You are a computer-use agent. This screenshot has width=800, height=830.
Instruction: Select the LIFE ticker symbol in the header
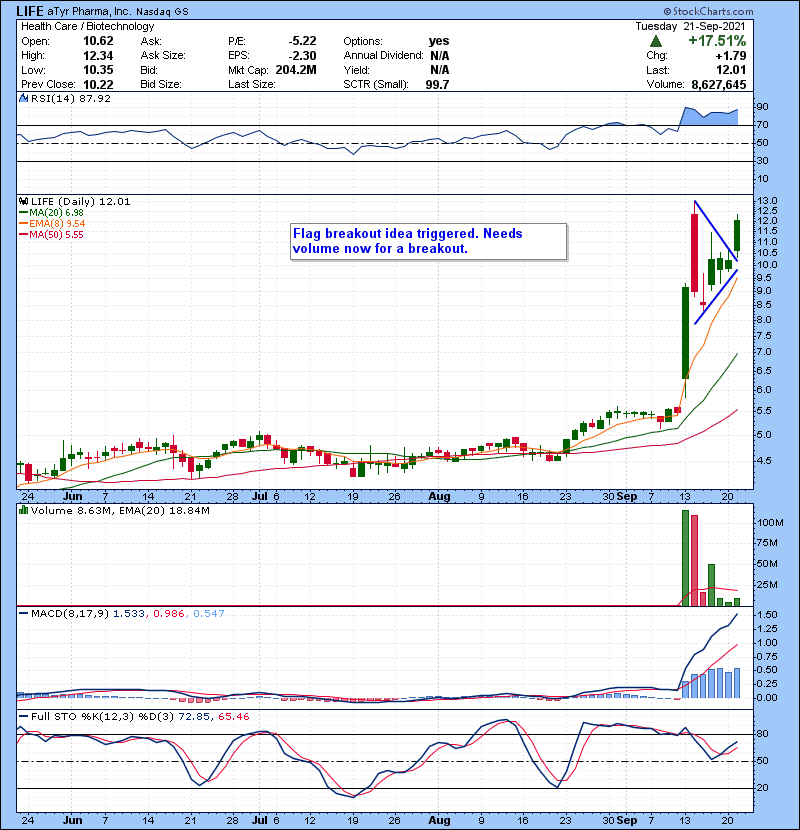coord(30,11)
